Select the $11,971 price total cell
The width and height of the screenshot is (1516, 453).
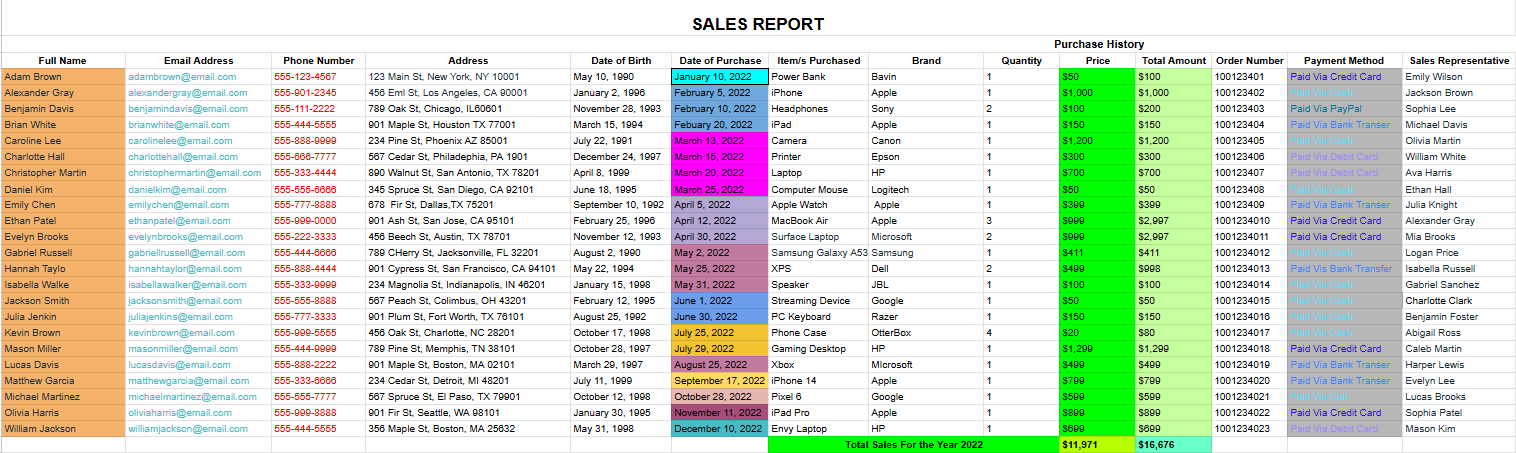(1097, 445)
